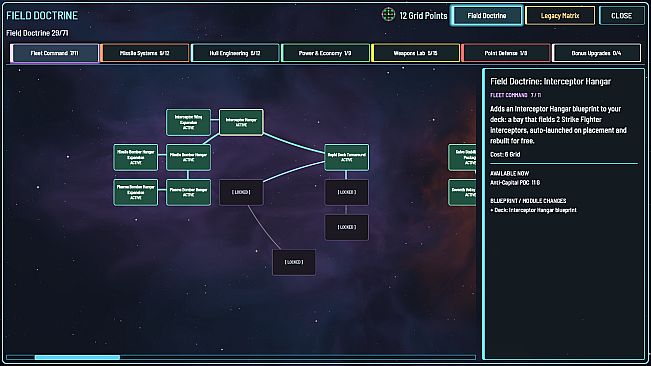Switch to Hull Engineering tab
The width and height of the screenshot is (651, 366).
pos(235,53)
